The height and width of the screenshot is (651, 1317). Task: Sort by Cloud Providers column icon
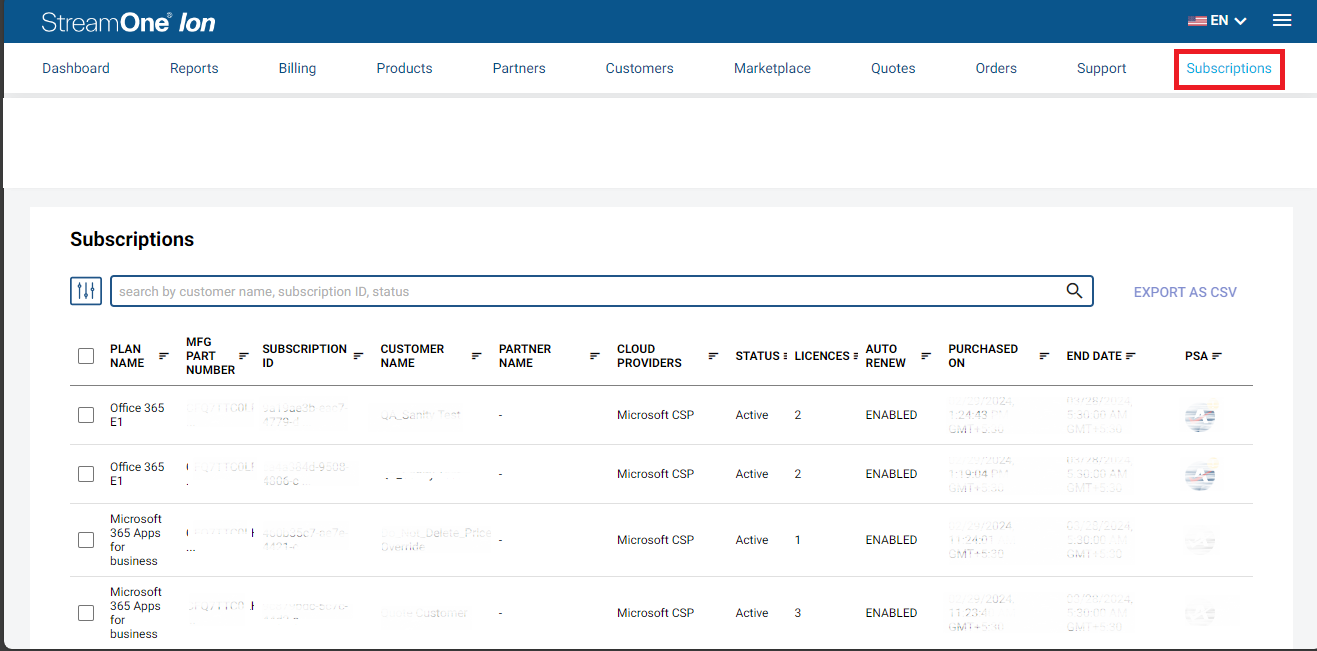point(713,356)
